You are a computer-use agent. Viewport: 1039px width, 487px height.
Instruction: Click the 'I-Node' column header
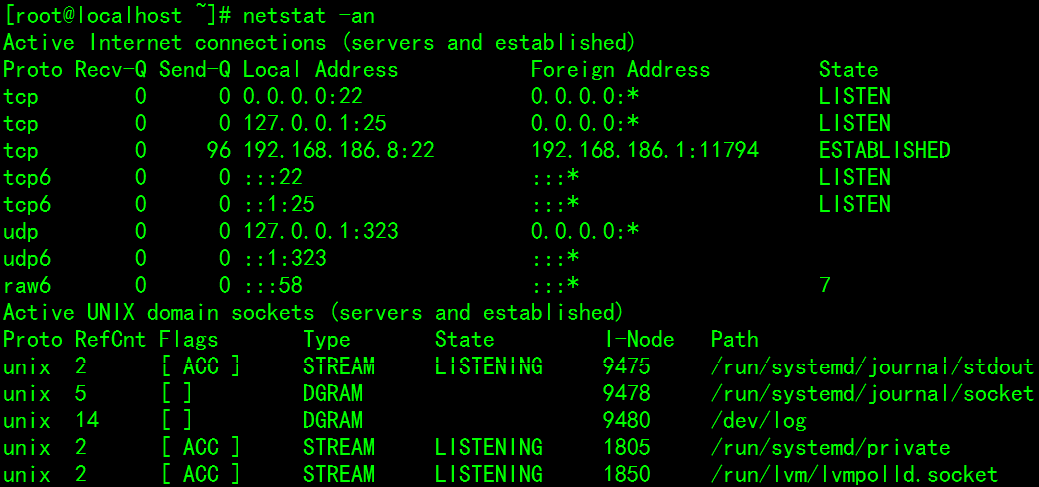click(x=639, y=340)
